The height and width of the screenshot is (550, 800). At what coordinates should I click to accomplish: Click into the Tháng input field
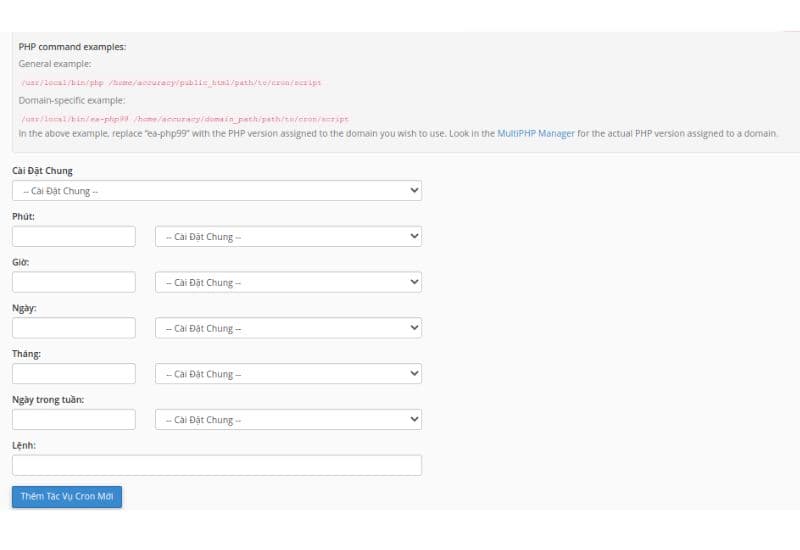pyautogui.click(x=73, y=374)
